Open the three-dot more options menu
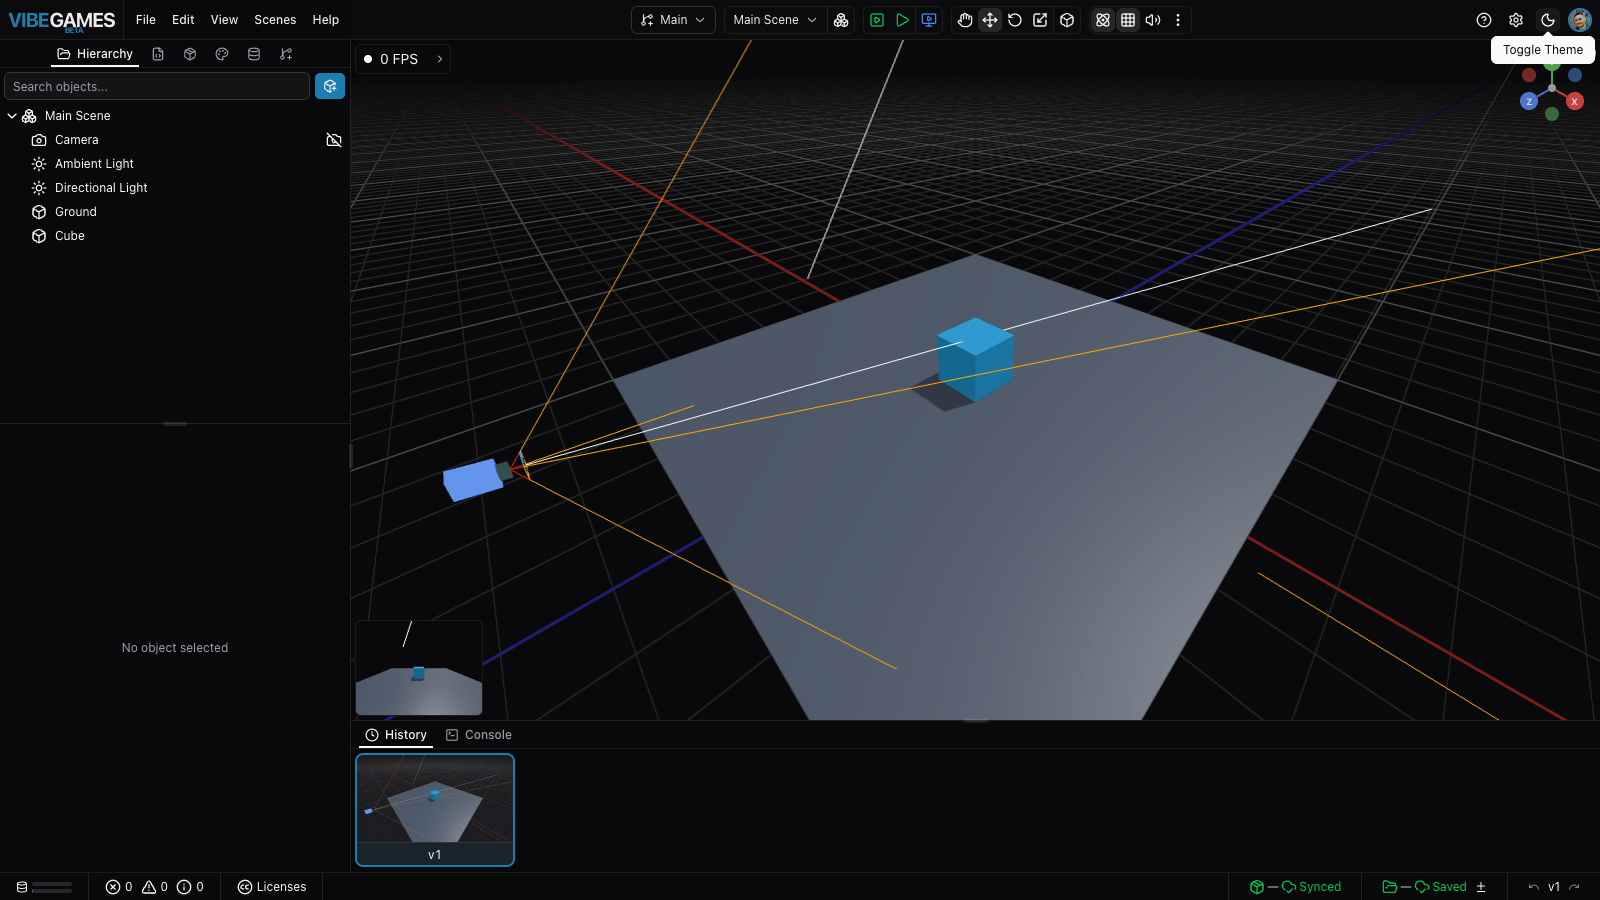This screenshot has height=900, width=1600. click(1178, 20)
